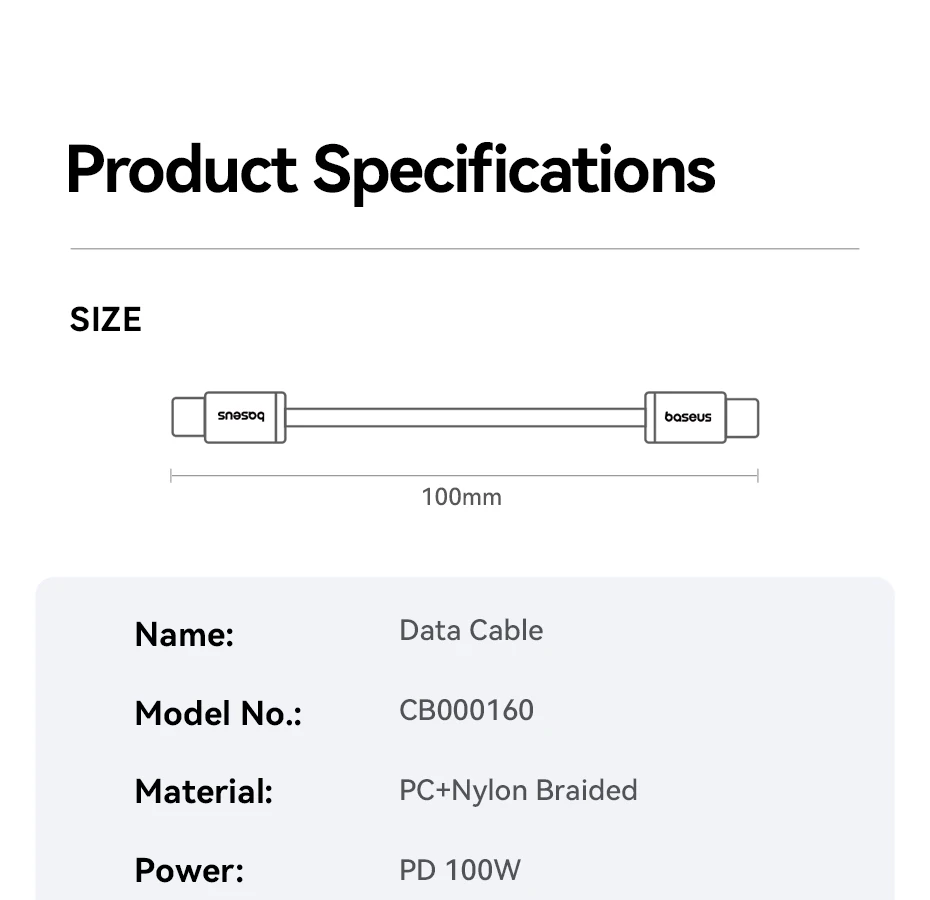Click the PD 100W value
Screen dimensions: 930x900
460,870
